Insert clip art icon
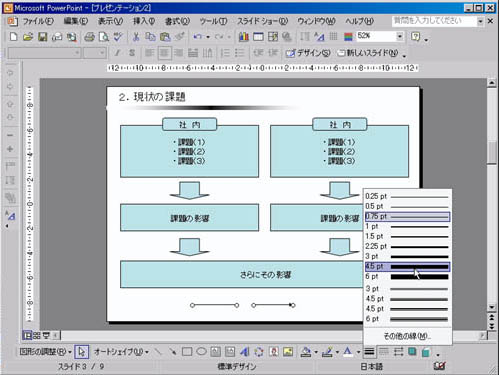 pos(274,351)
